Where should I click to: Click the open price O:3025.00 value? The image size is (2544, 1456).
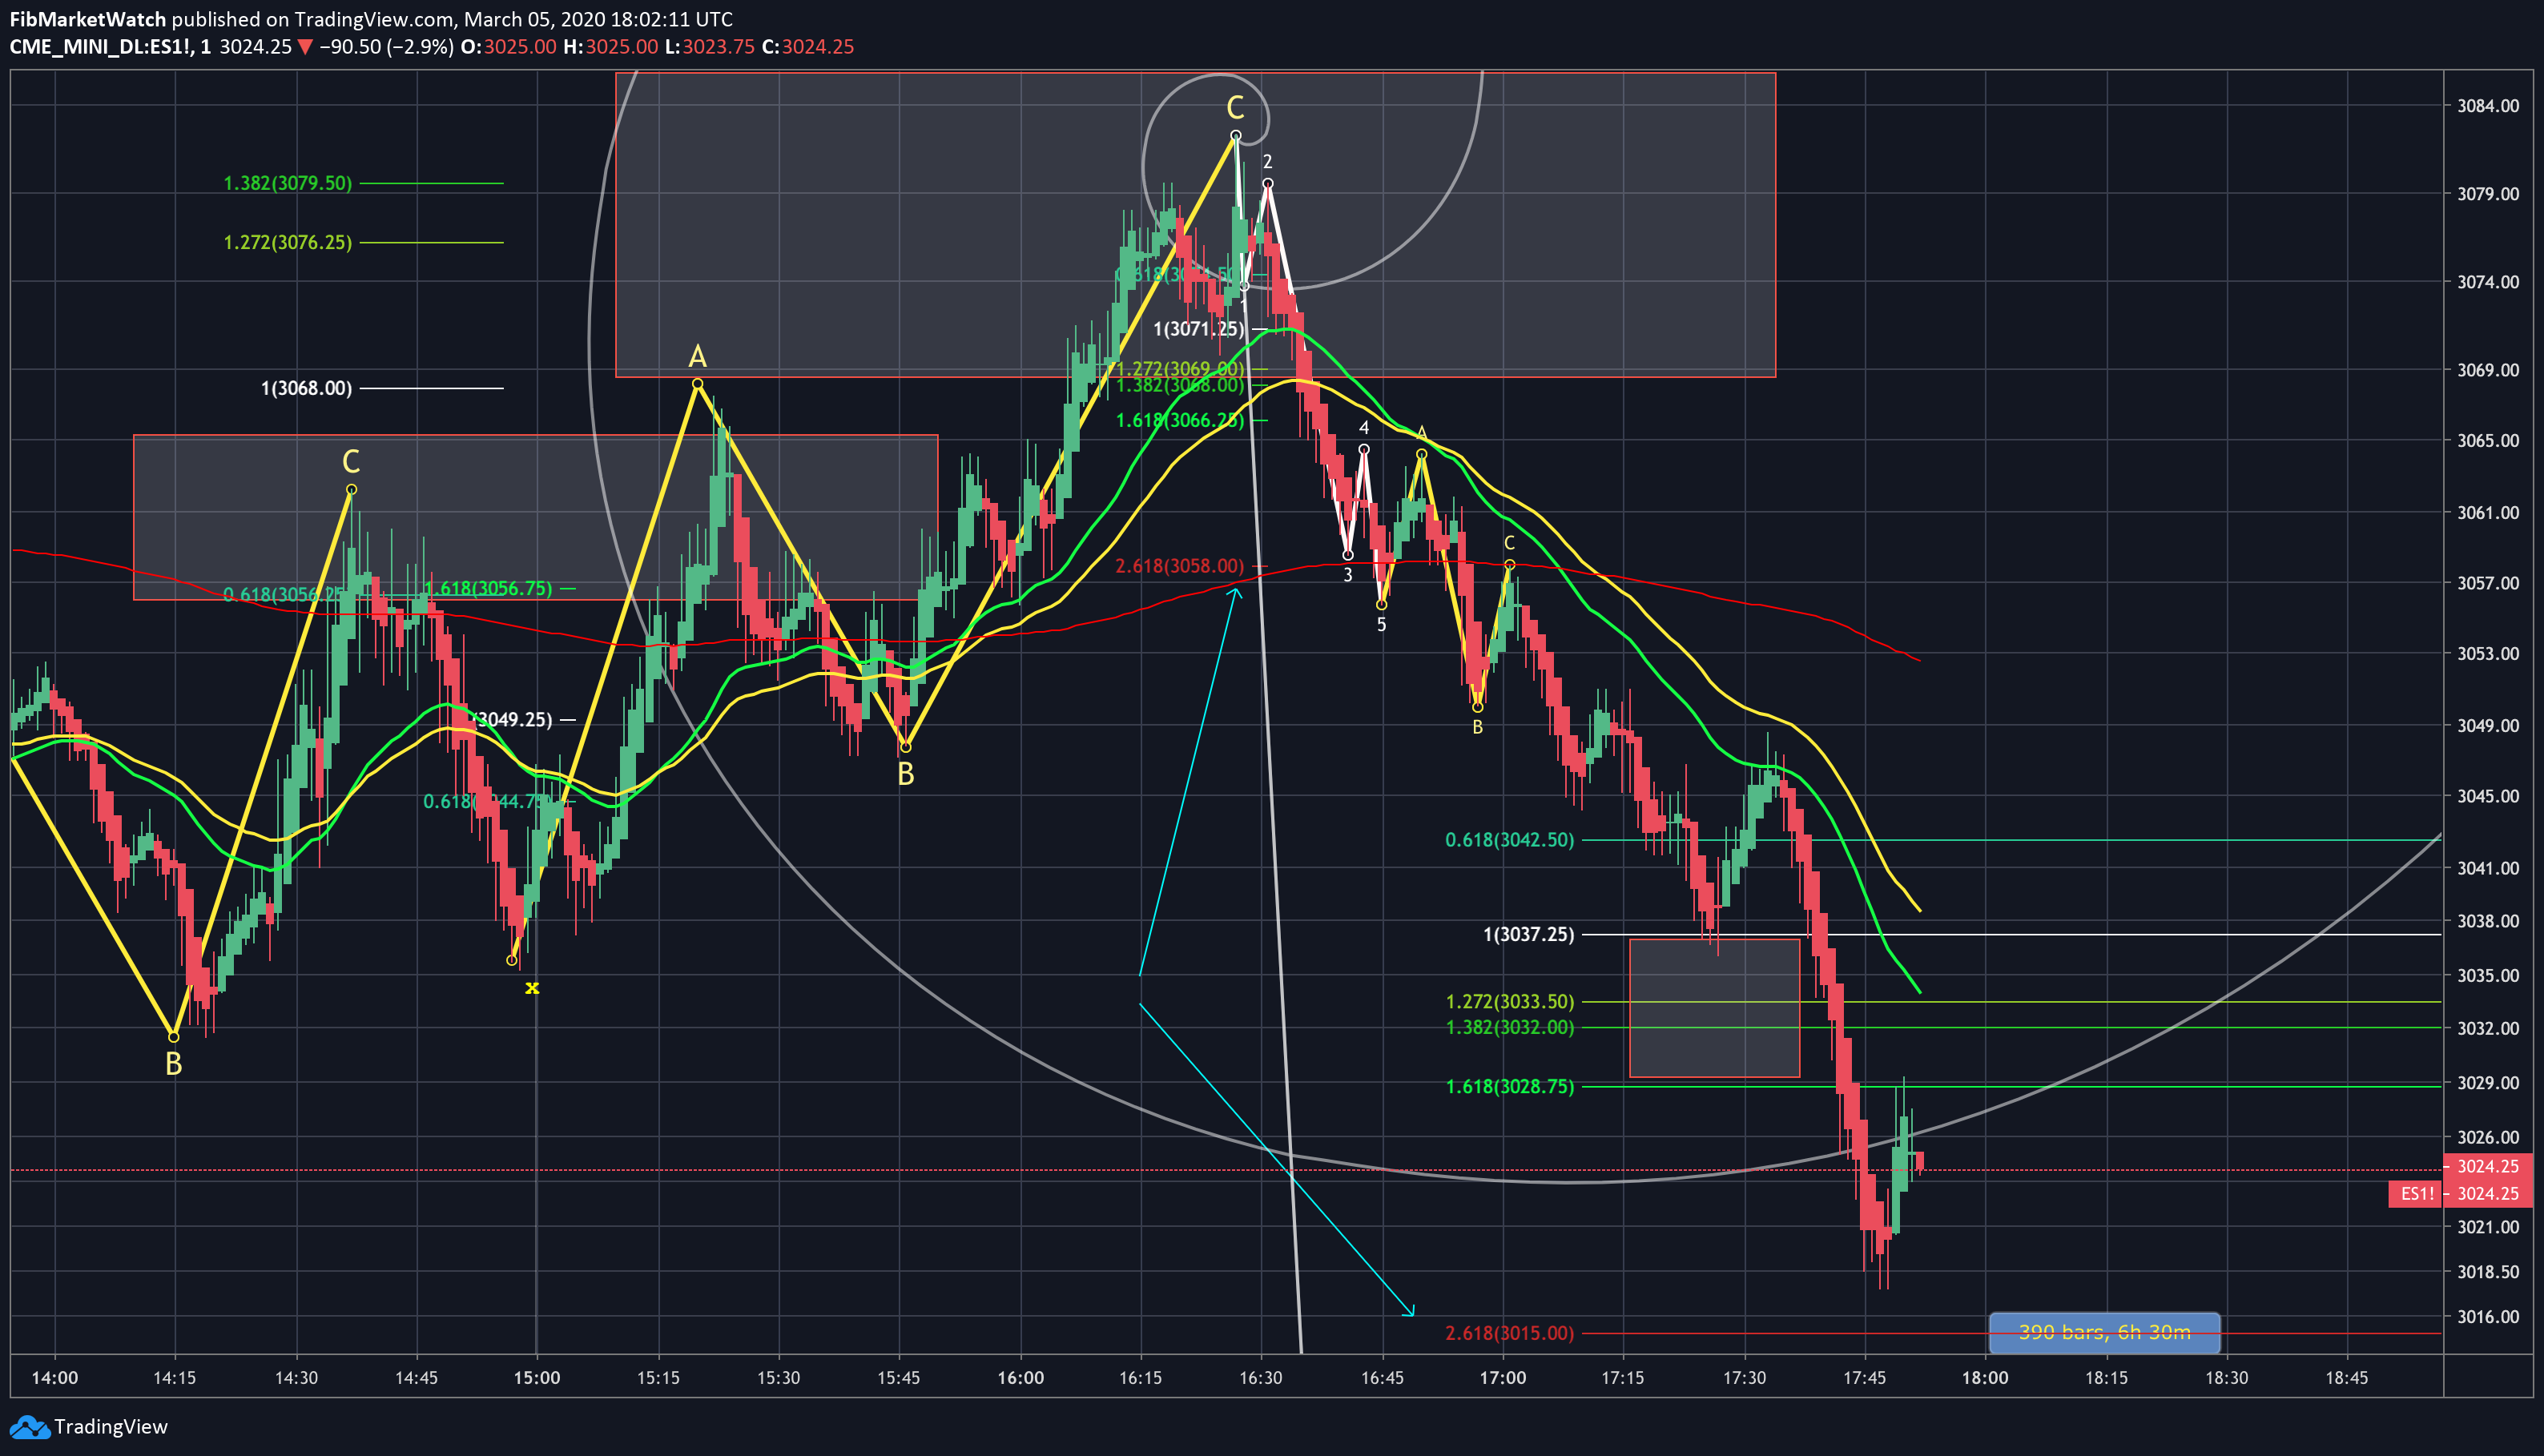[508, 47]
